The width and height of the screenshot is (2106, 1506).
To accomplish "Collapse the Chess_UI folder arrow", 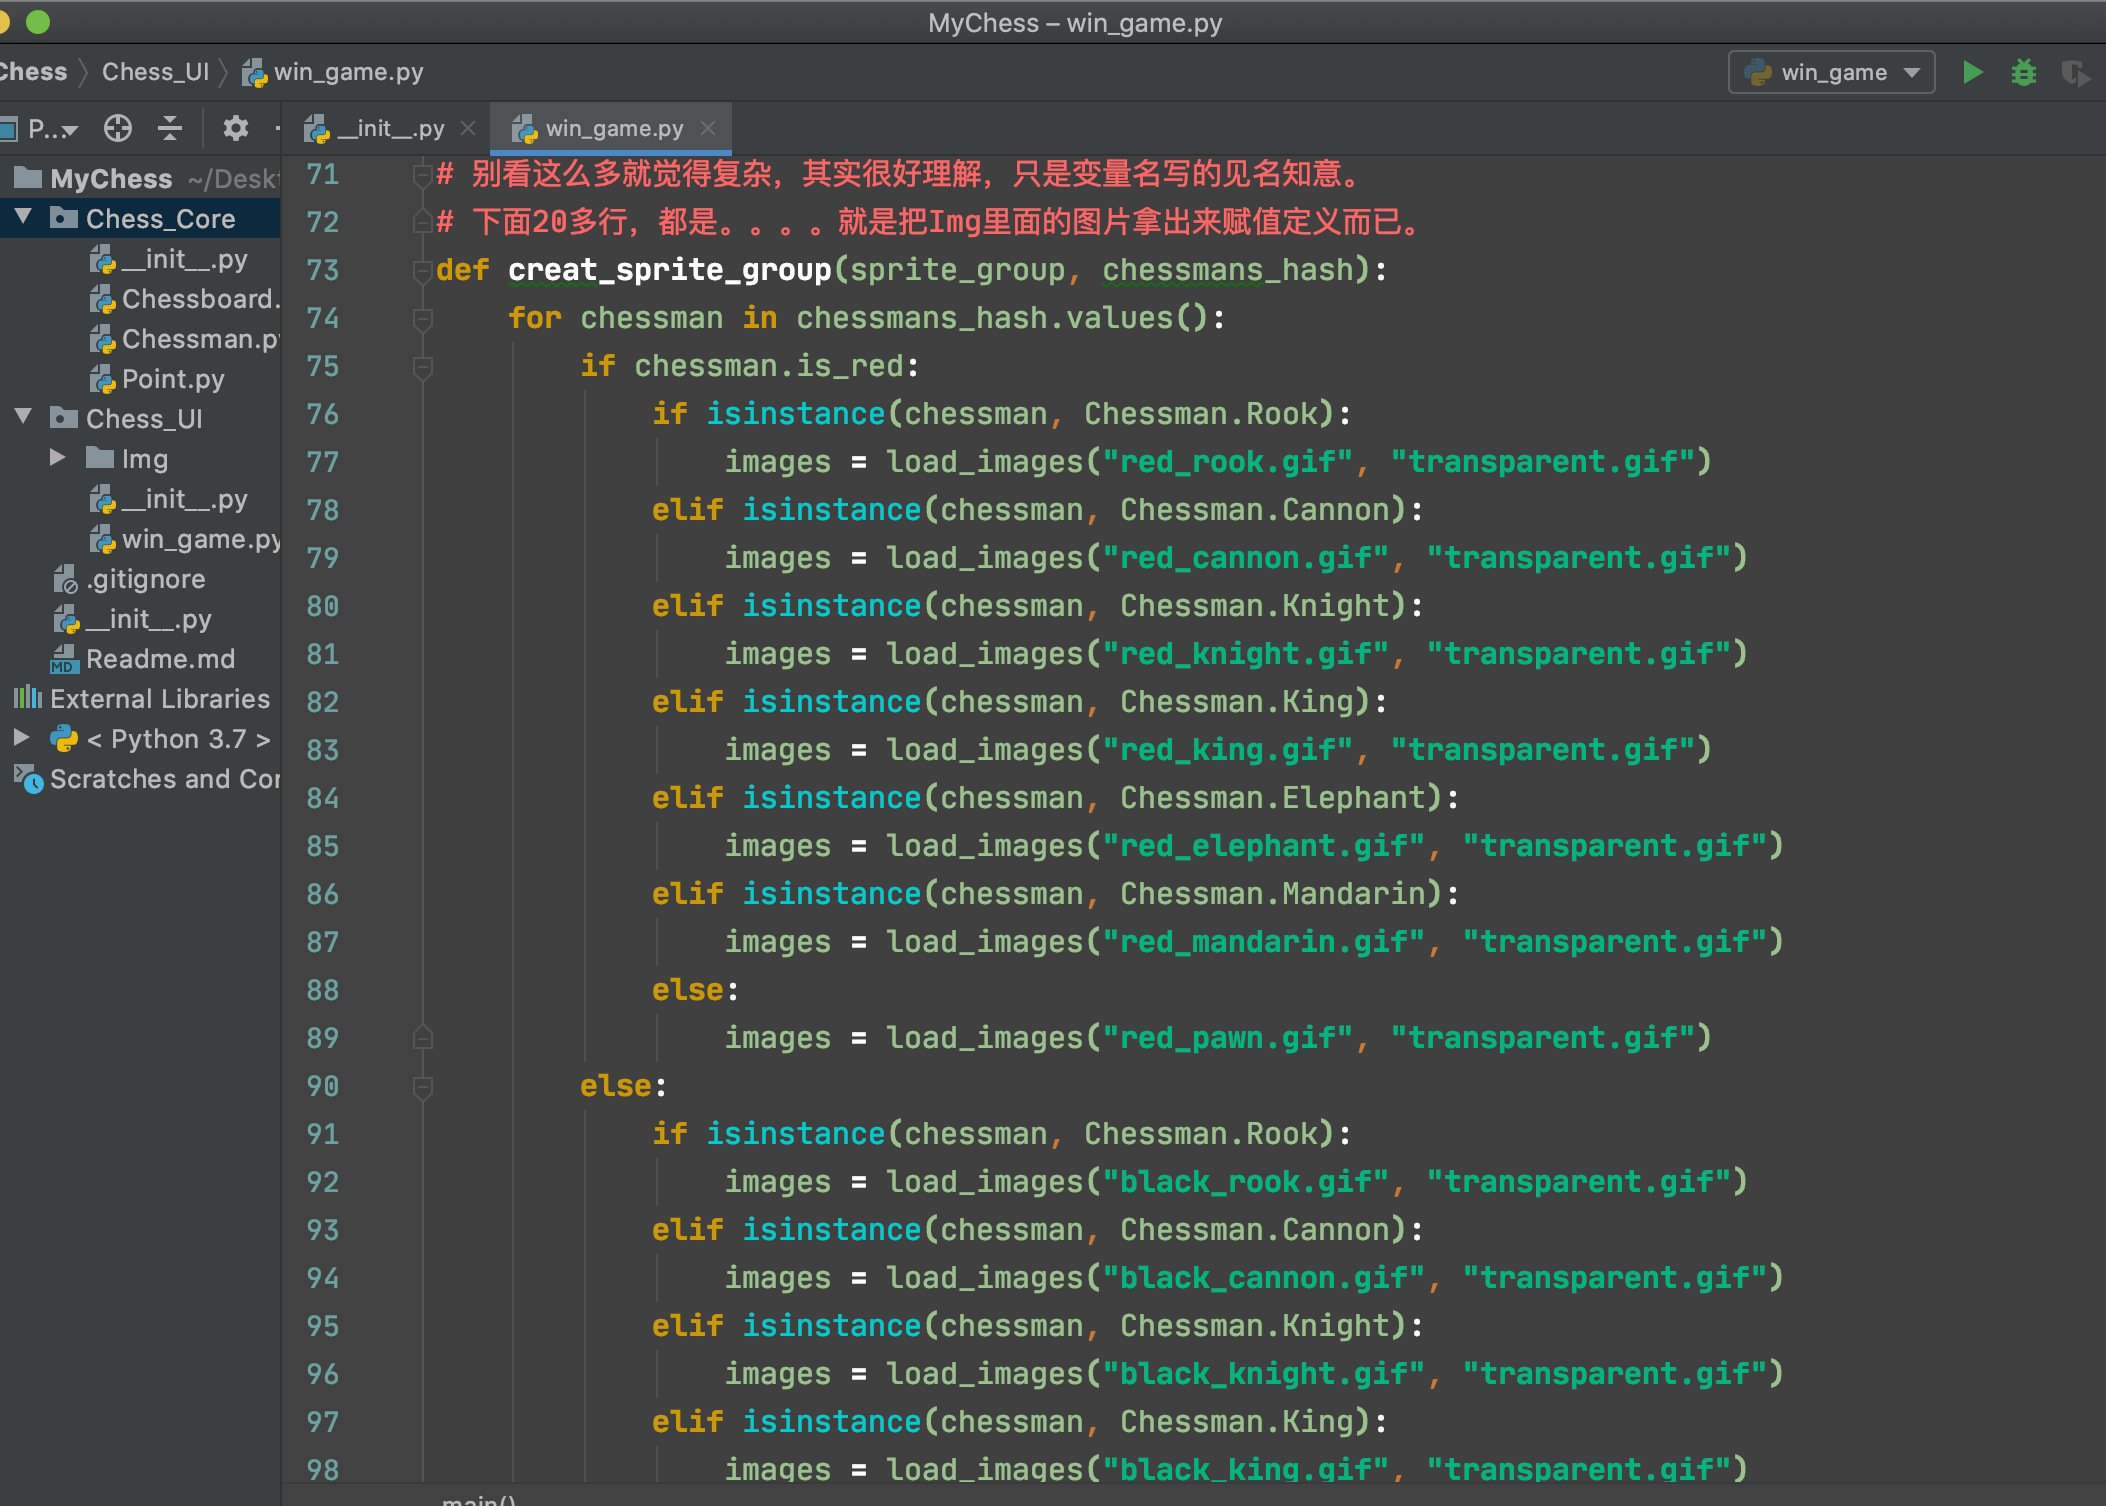I will 23,417.
